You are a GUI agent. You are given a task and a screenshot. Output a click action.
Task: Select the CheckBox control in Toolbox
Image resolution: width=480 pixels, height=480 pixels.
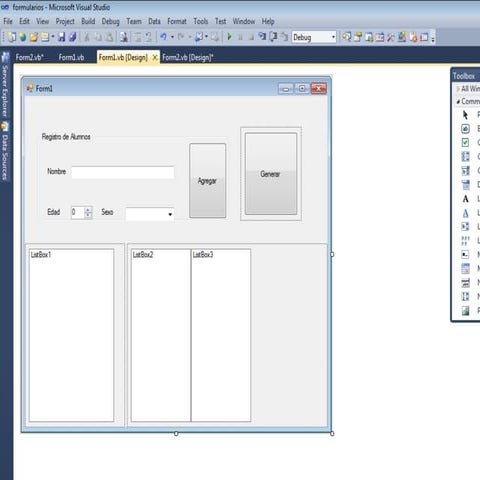tap(465, 143)
